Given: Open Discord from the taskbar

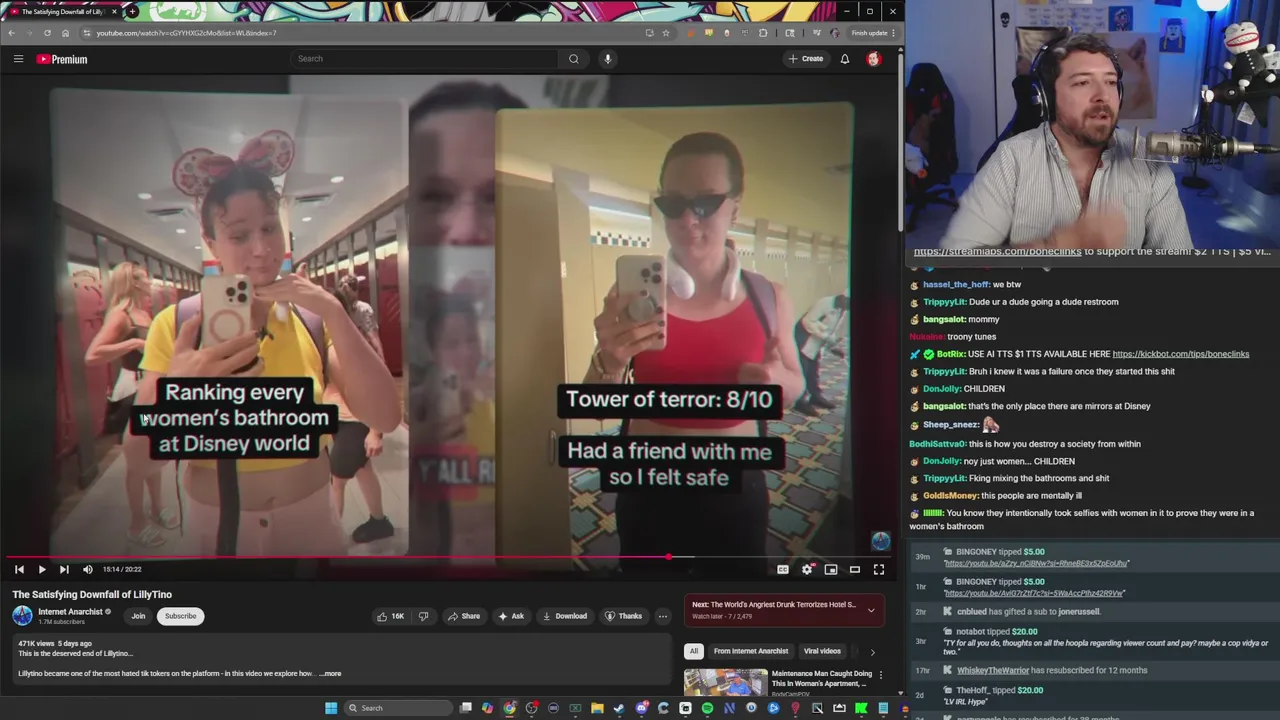Looking at the screenshot, I should 642,708.
